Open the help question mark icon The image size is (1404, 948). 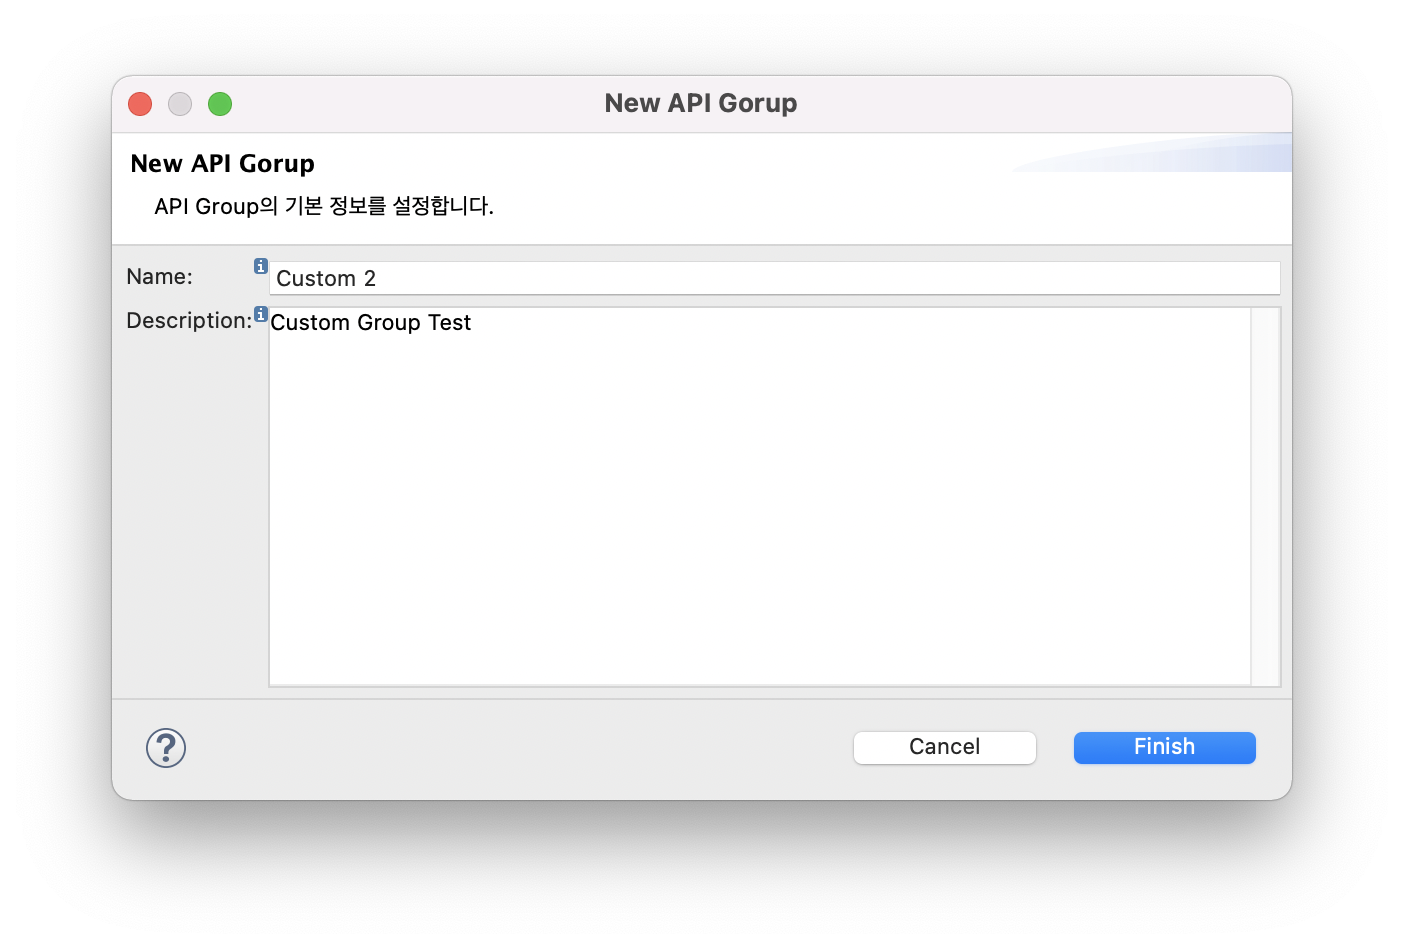(166, 747)
